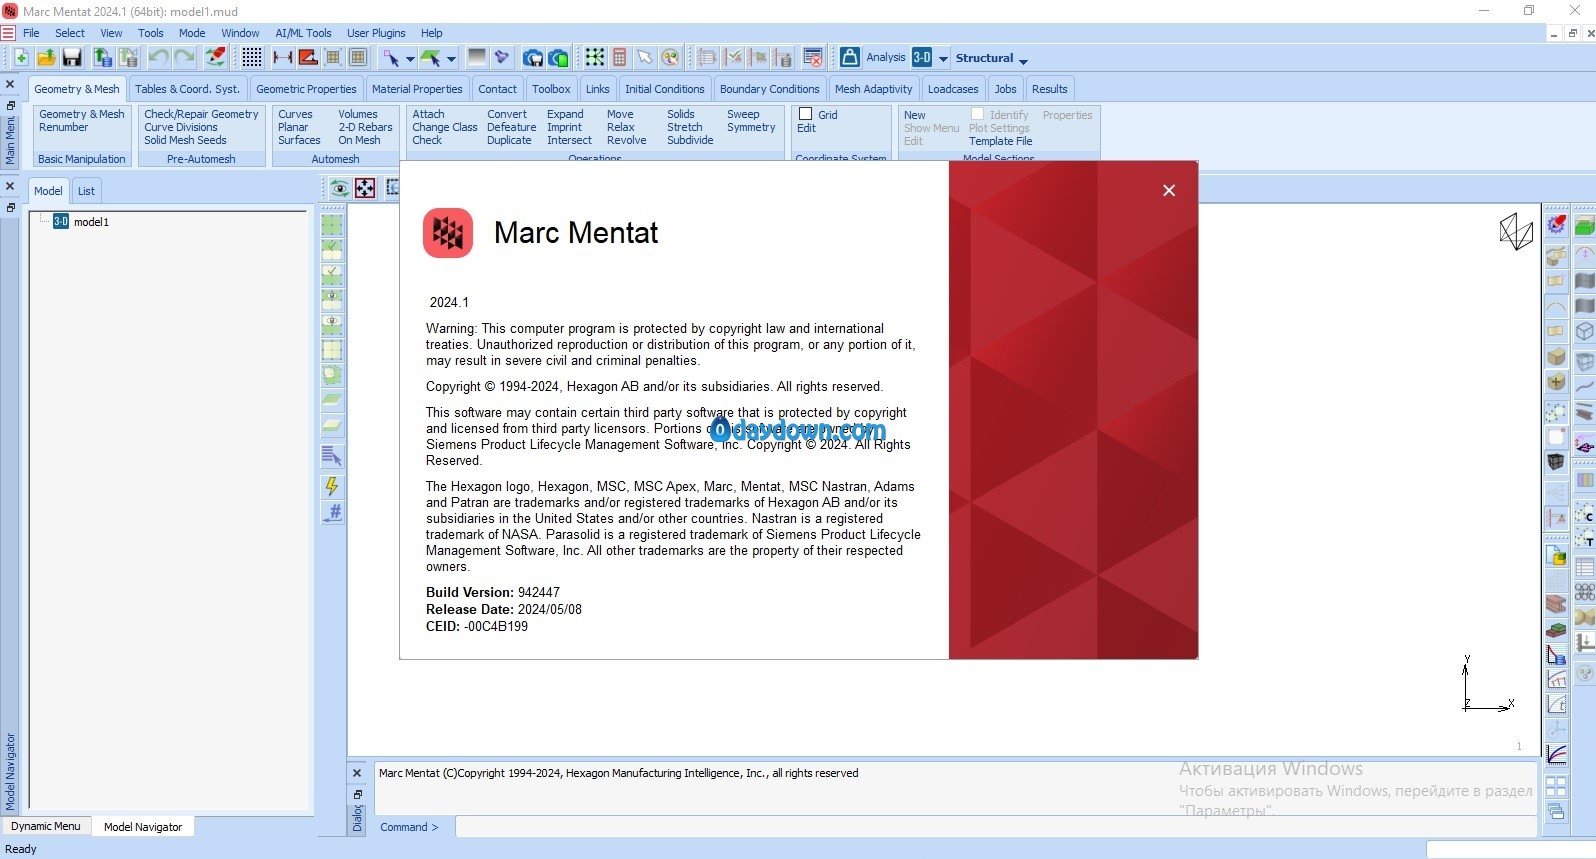Click the four-window layout icon at bottom right
The width and height of the screenshot is (1596, 859).
point(1556,787)
